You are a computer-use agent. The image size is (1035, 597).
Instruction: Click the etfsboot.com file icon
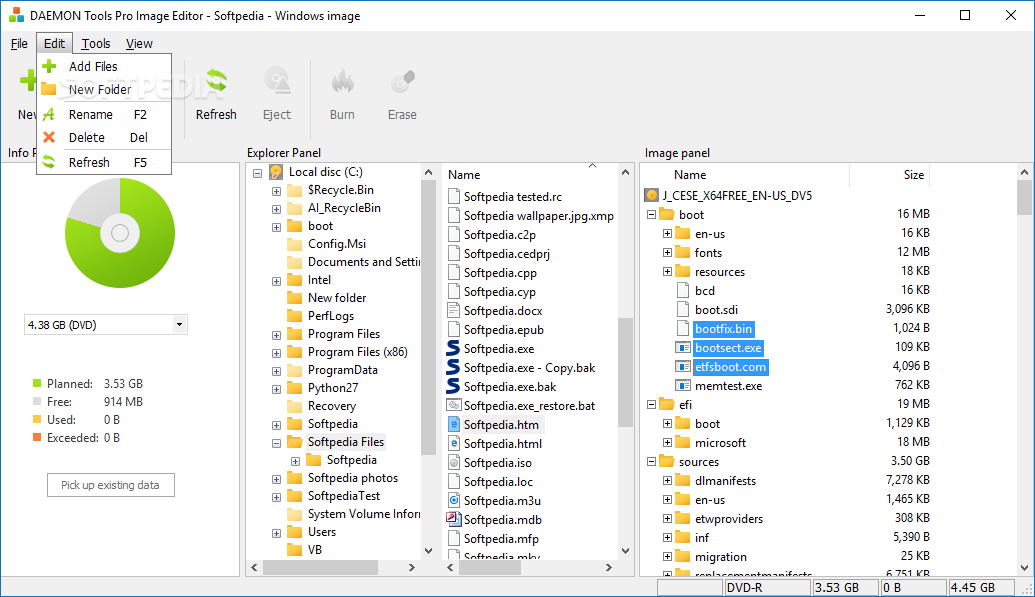click(x=683, y=367)
